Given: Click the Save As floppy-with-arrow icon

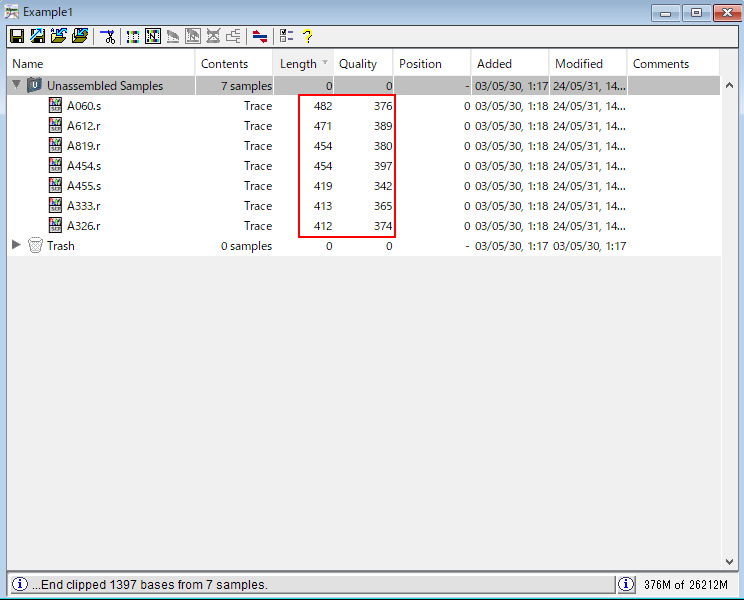Looking at the screenshot, I should click(37, 37).
